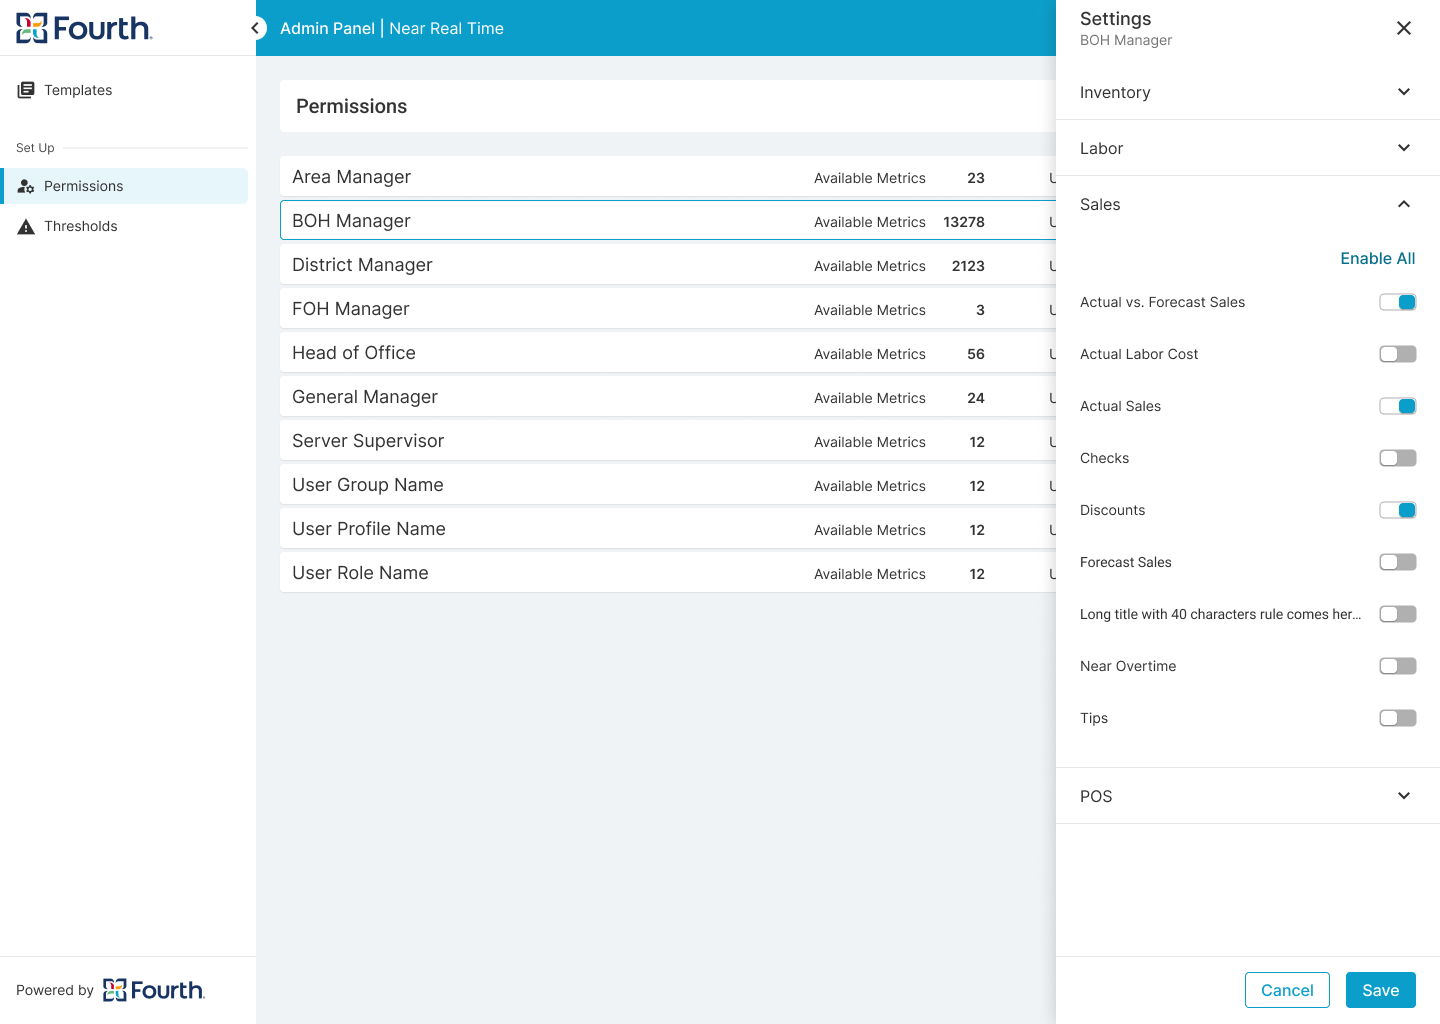
Task: Select Thresholds in the Set Up menu
Action: 81,225
